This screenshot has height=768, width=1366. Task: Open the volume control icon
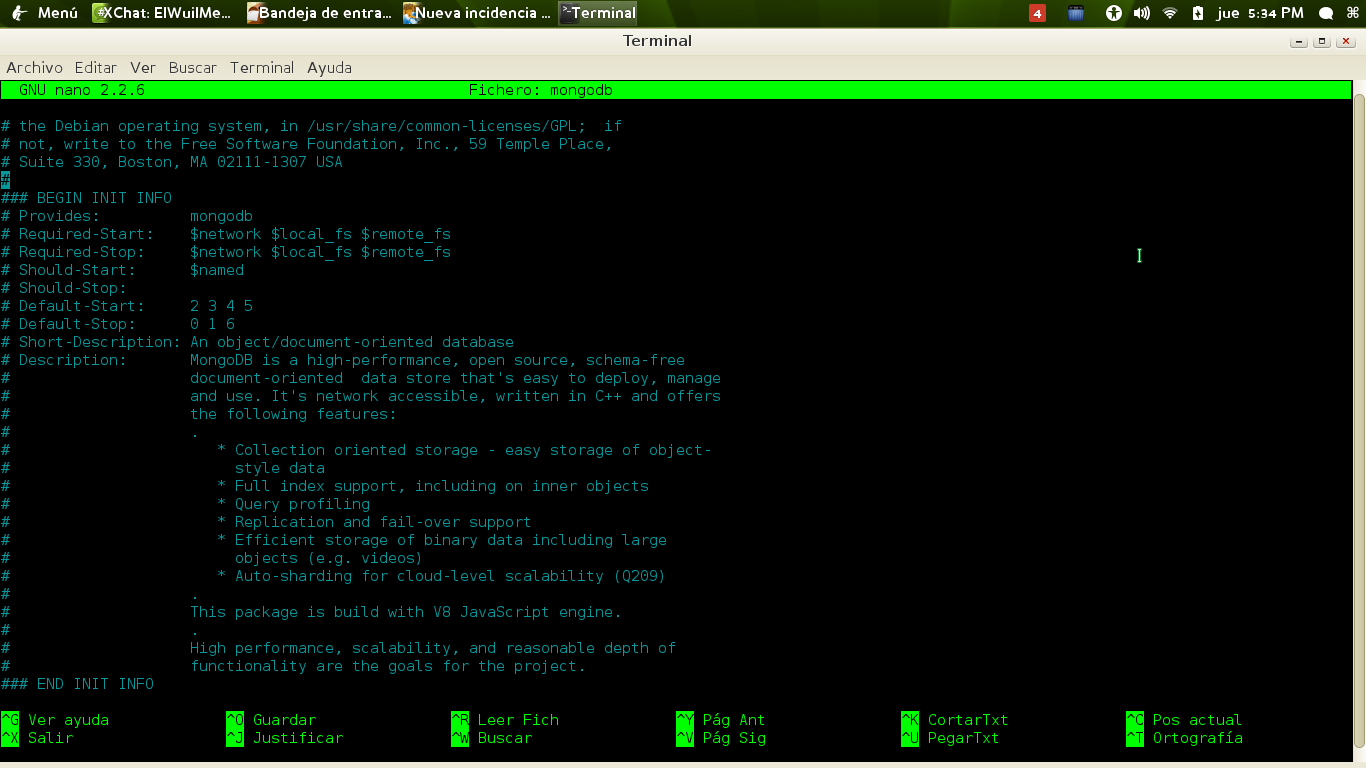[1141, 13]
